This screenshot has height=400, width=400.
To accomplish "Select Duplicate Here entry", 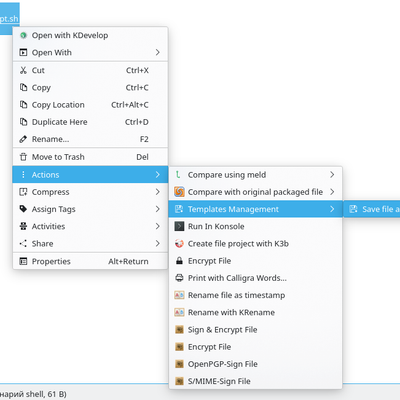I will pyautogui.click(x=90, y=122).
